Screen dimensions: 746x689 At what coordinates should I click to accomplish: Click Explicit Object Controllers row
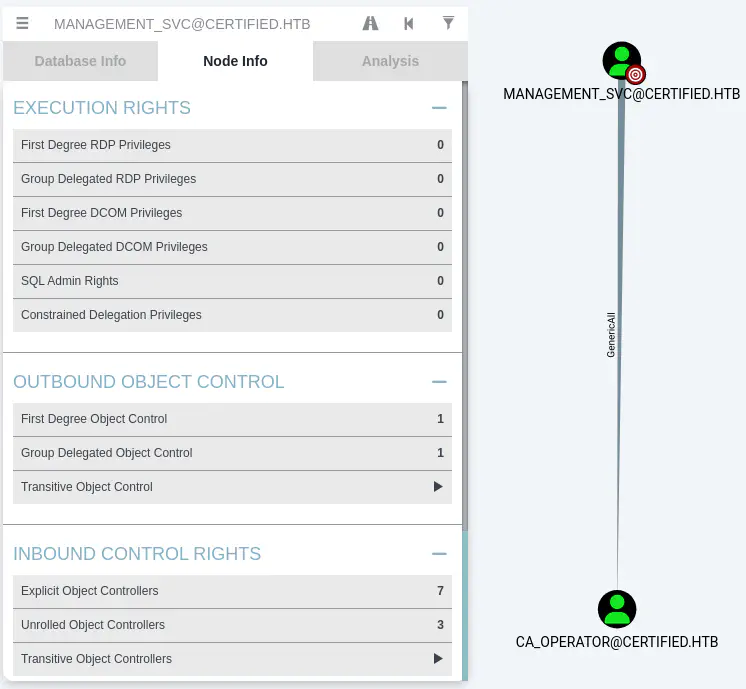[x=232, y=591]
